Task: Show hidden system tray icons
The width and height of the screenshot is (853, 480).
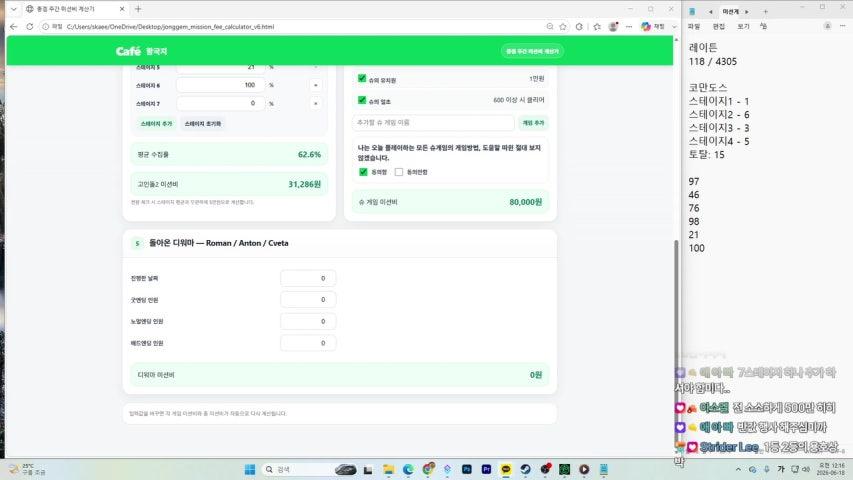Action: [x=738, y=469]
